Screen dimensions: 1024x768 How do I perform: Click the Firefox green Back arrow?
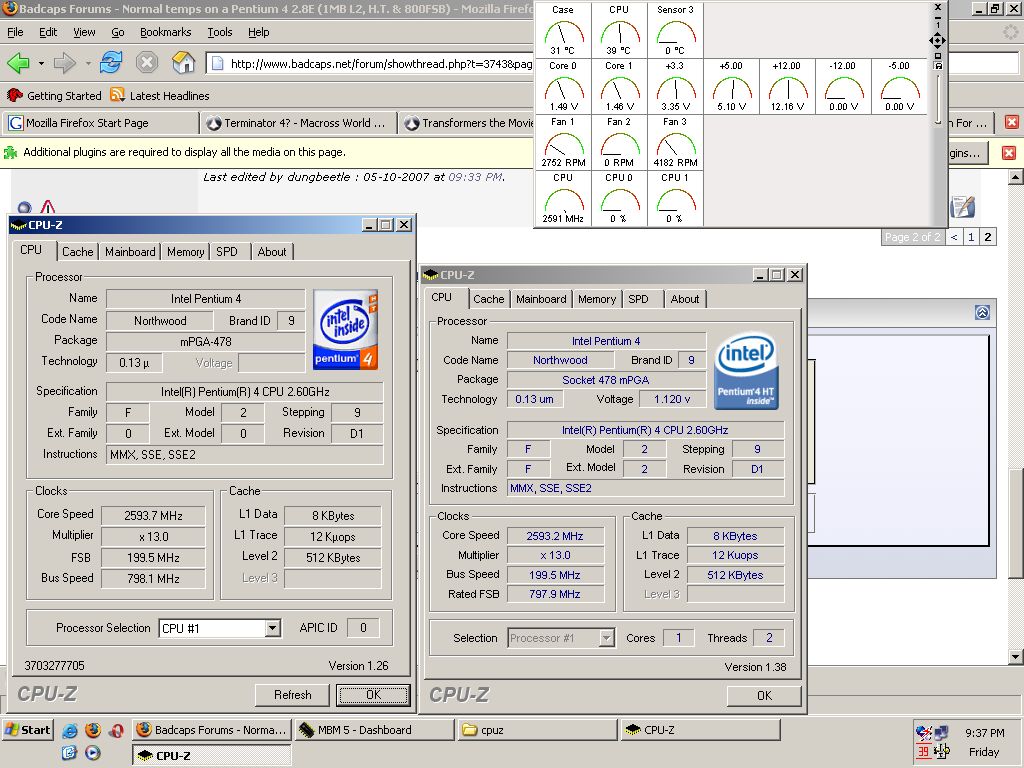tap(18, 64)
